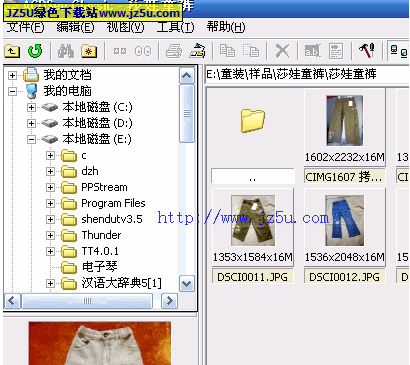Click the move files toolbar icon
Image resolution: width=410 pixels, height=365 pixels.
coord(251,51)
